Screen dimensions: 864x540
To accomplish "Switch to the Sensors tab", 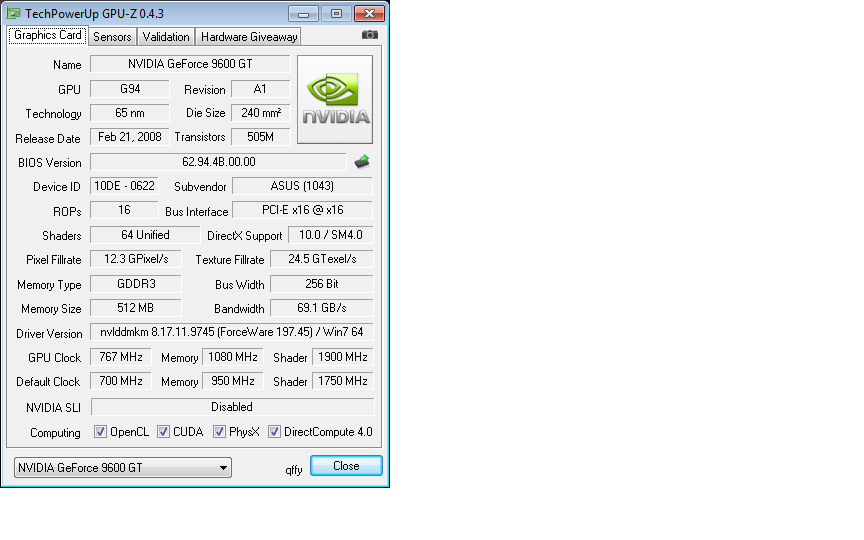I will coord(112,37).
